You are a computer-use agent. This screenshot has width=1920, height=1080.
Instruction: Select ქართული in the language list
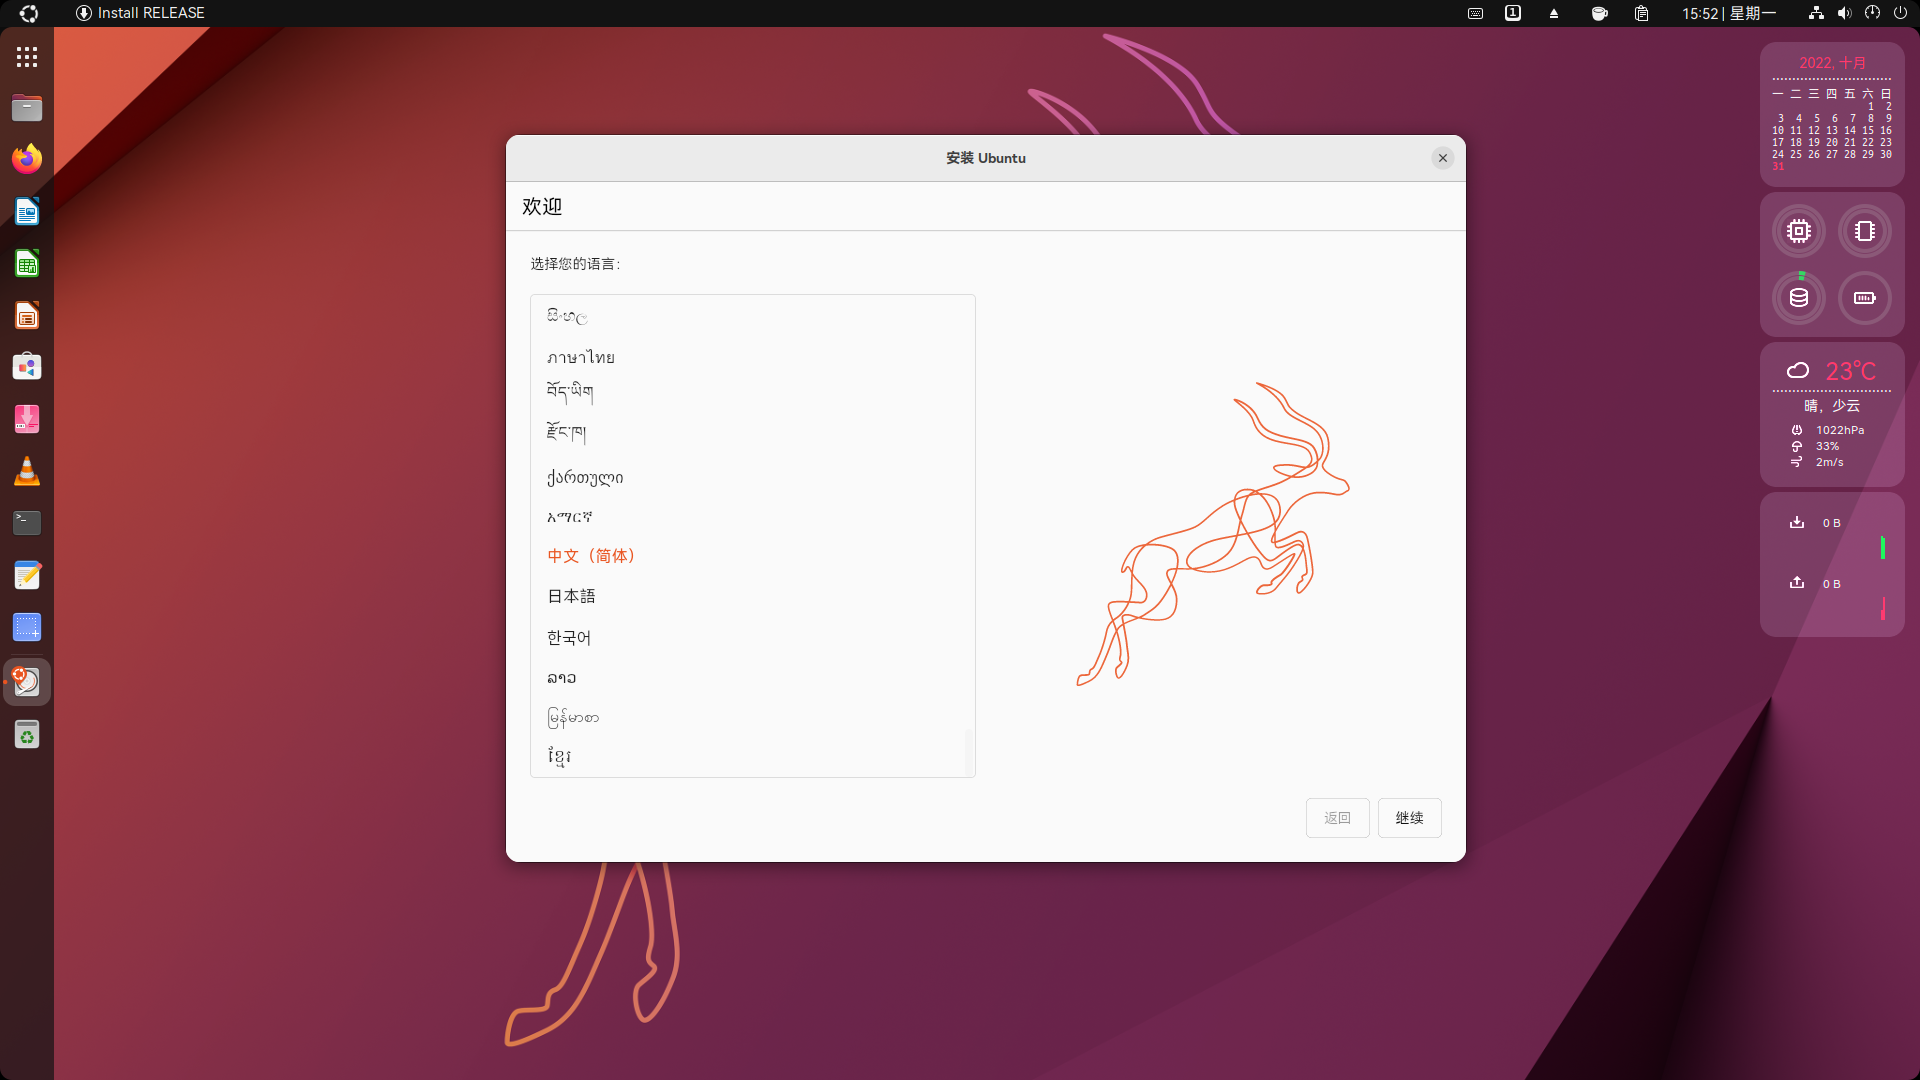752,477
